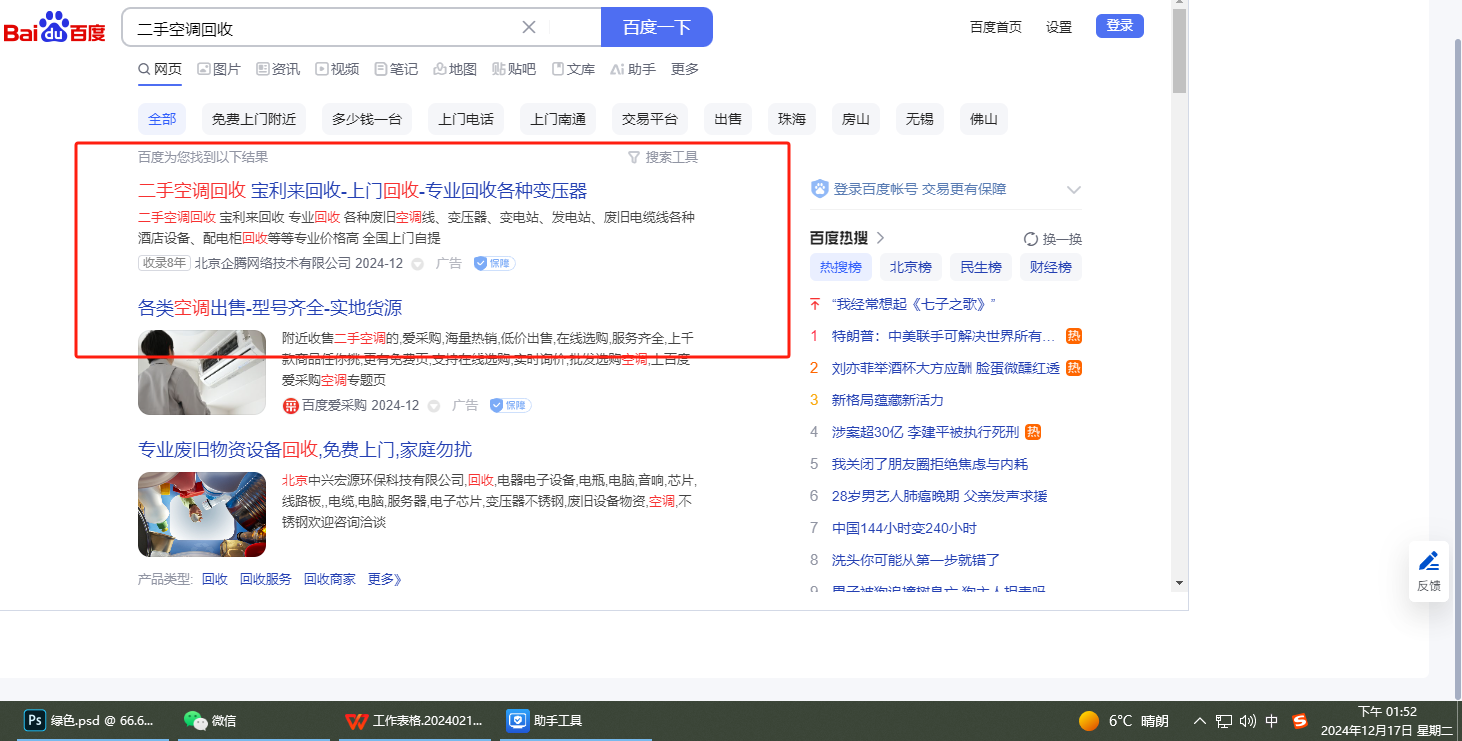Switch to the 视频 search tab
Image resolution: width=1462 pixels, height=741 pixels.
point(337,69)
